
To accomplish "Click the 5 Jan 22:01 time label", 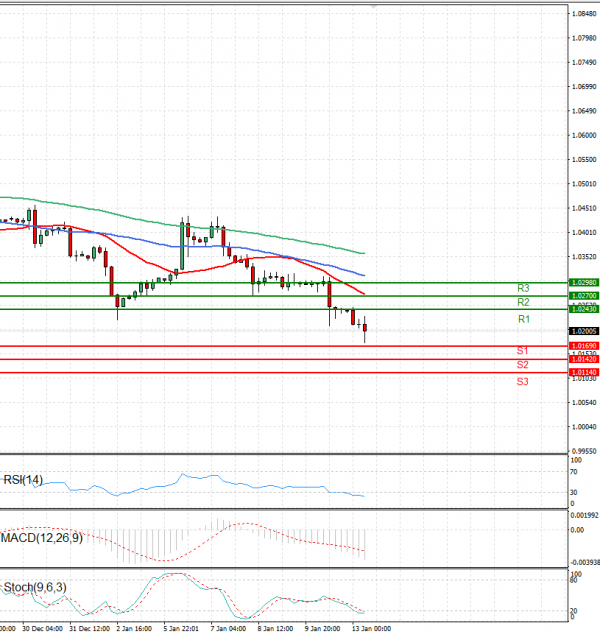I will pos(181,629).
